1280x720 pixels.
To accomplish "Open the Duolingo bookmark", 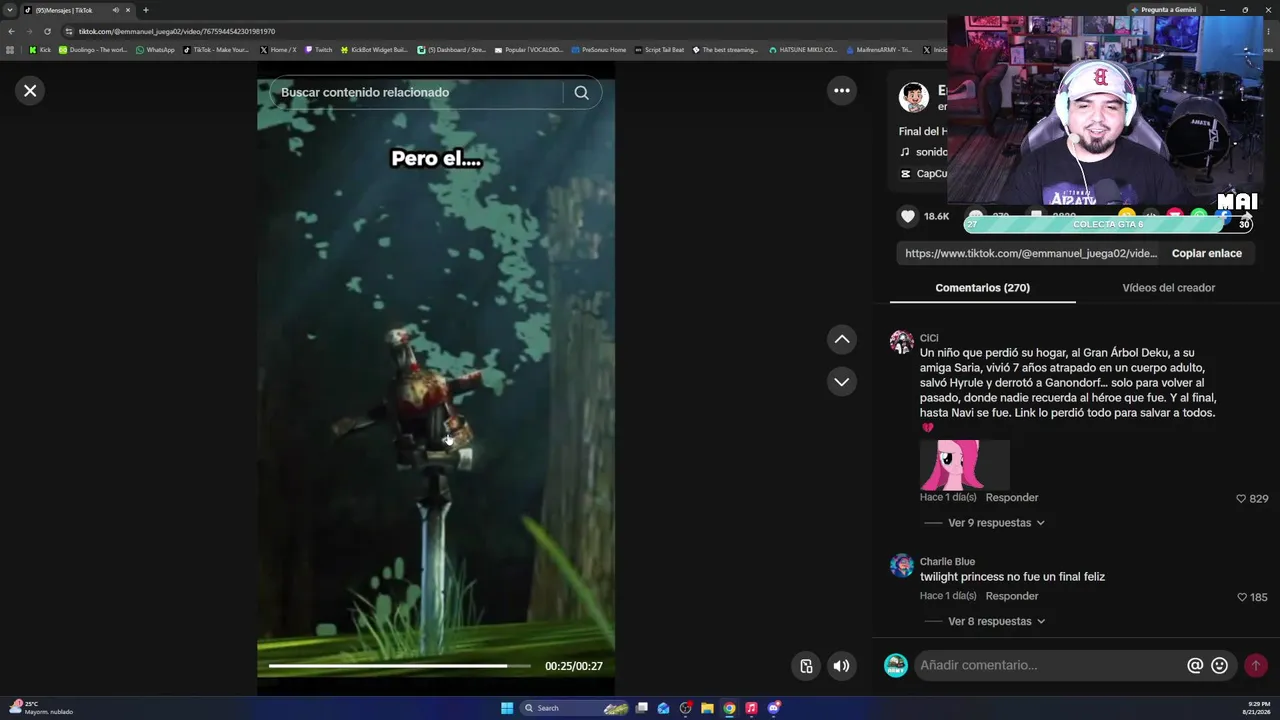I will tap(93, 49).
